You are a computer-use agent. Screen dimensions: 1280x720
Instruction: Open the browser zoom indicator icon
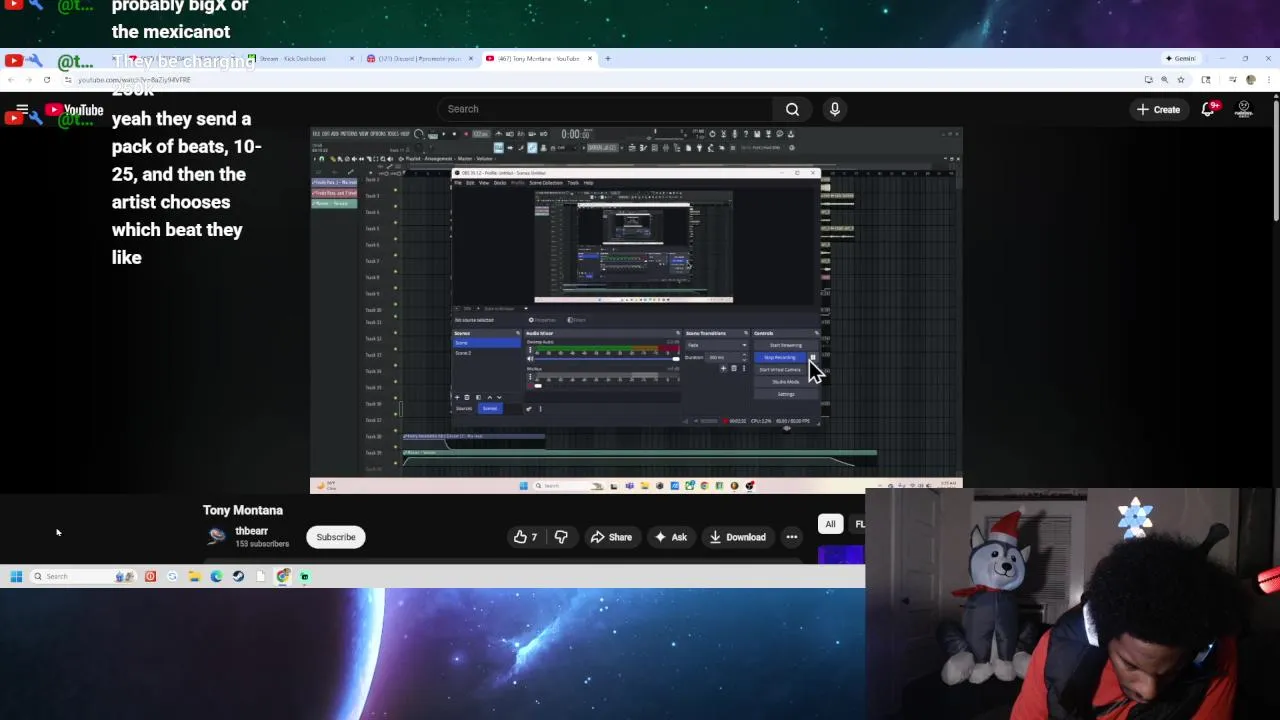point(1164,79)
